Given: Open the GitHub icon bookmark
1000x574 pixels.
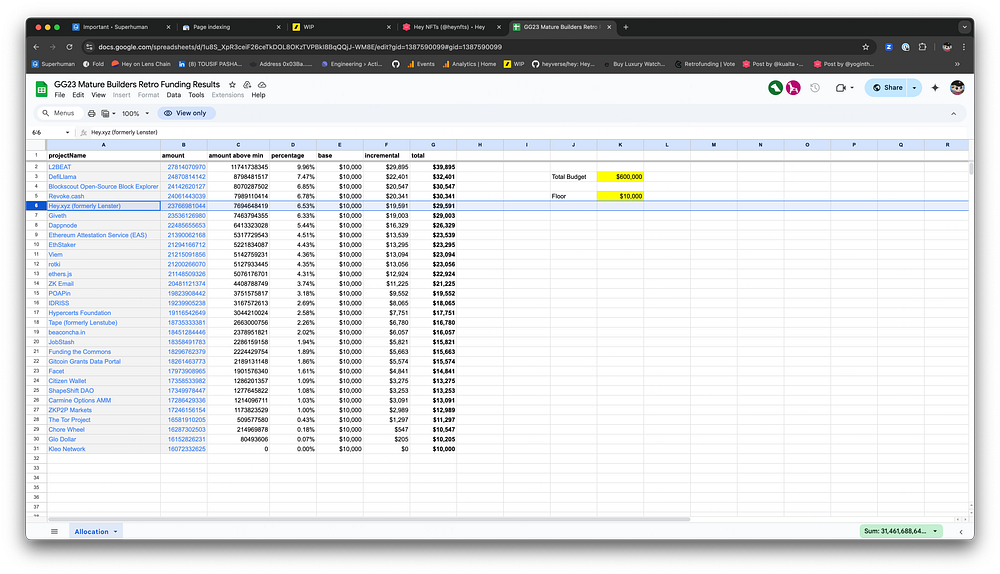Looking at the screenshot, I should [x=395, y=64].
